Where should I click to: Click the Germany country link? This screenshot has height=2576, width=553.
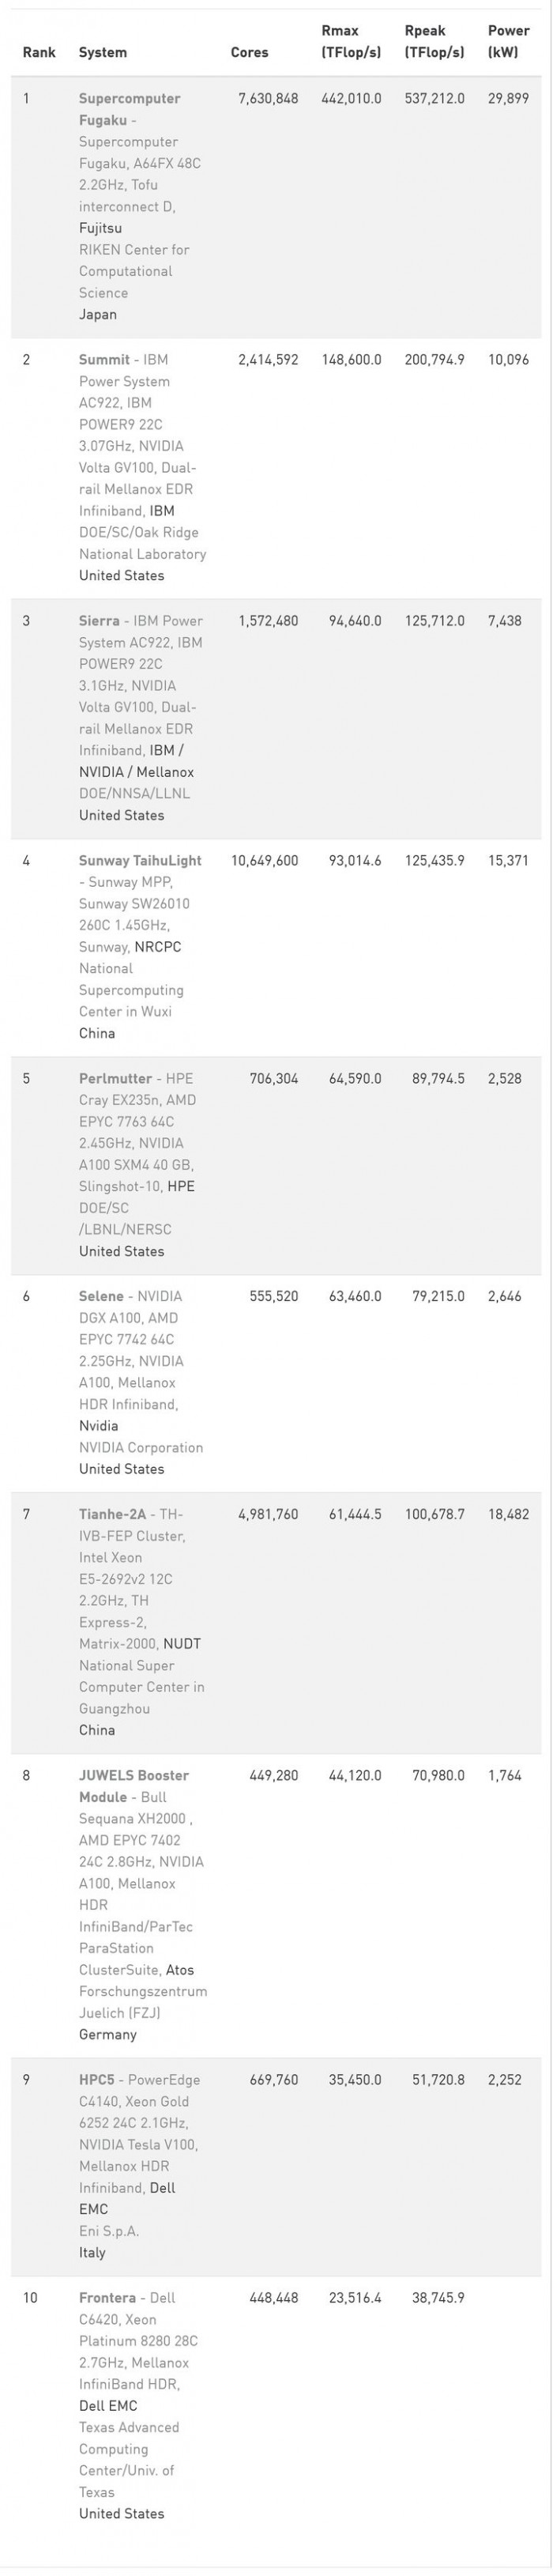(108, 2035)
